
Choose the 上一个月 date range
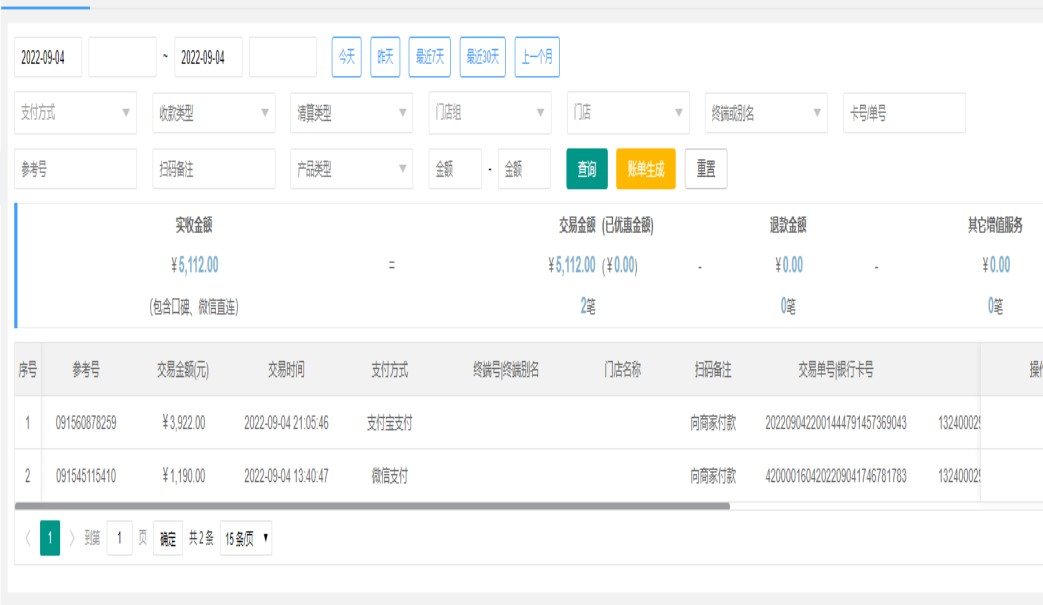pos(537,57)
